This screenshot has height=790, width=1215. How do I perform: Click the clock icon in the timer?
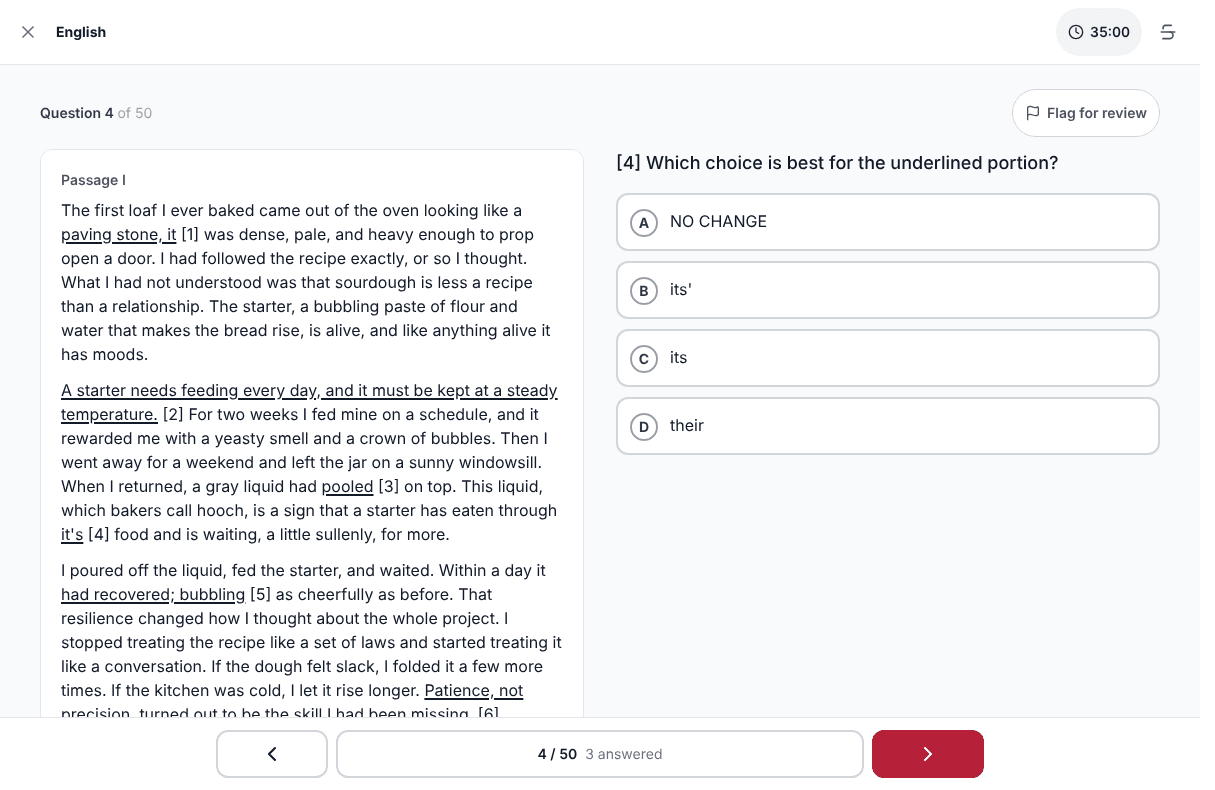coord(1076,32)
